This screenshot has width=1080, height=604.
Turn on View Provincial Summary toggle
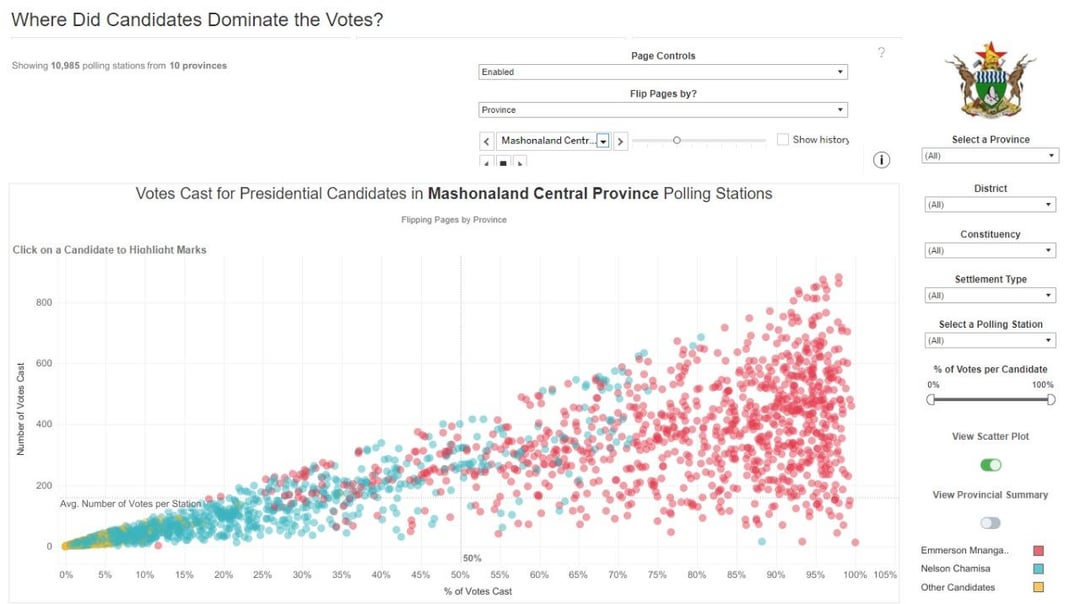990,523
